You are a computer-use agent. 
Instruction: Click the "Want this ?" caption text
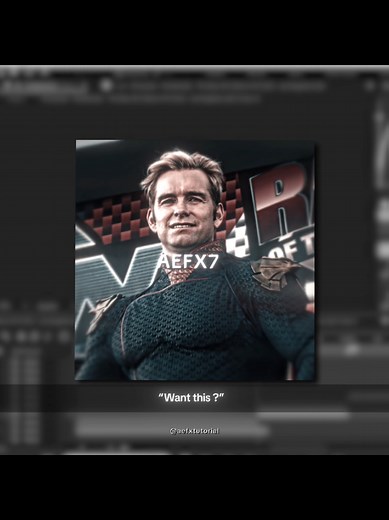(x=191, y=397)
